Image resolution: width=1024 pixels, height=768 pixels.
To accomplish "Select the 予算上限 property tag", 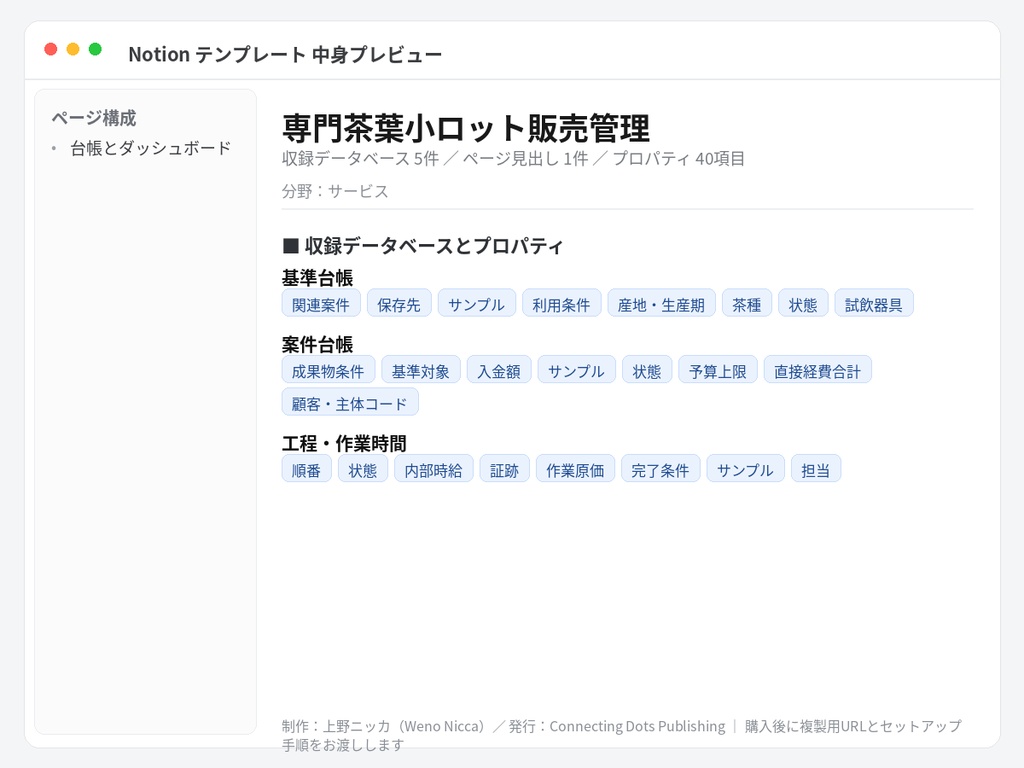I will [x=718, y=370].
